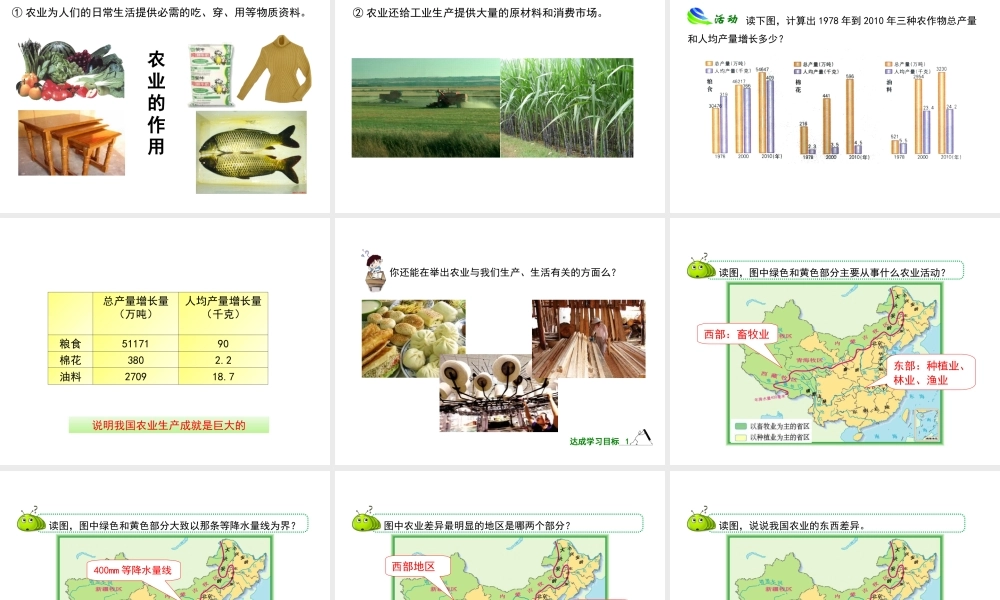Click green legend swatch 以畜牧业为主的省区
Screen dimensions: 1000x600
pos(740,426)
